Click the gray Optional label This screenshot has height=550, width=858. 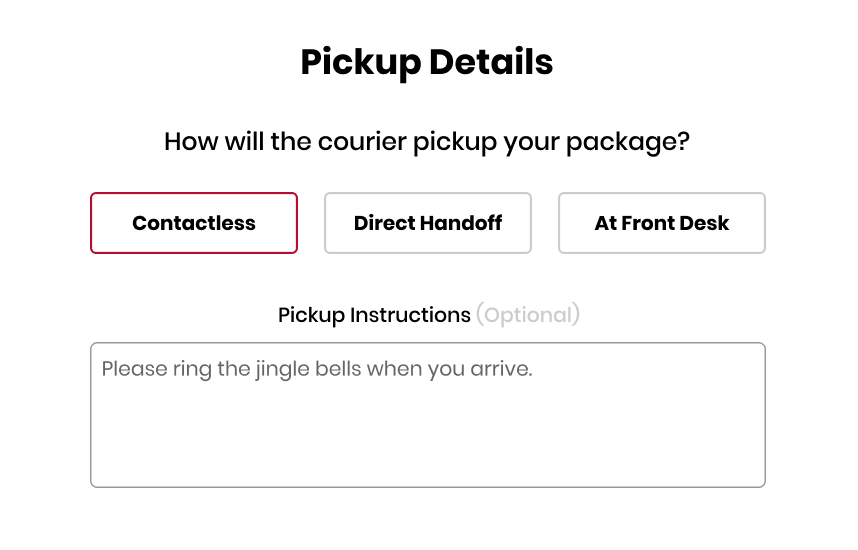tap(528, 315)
